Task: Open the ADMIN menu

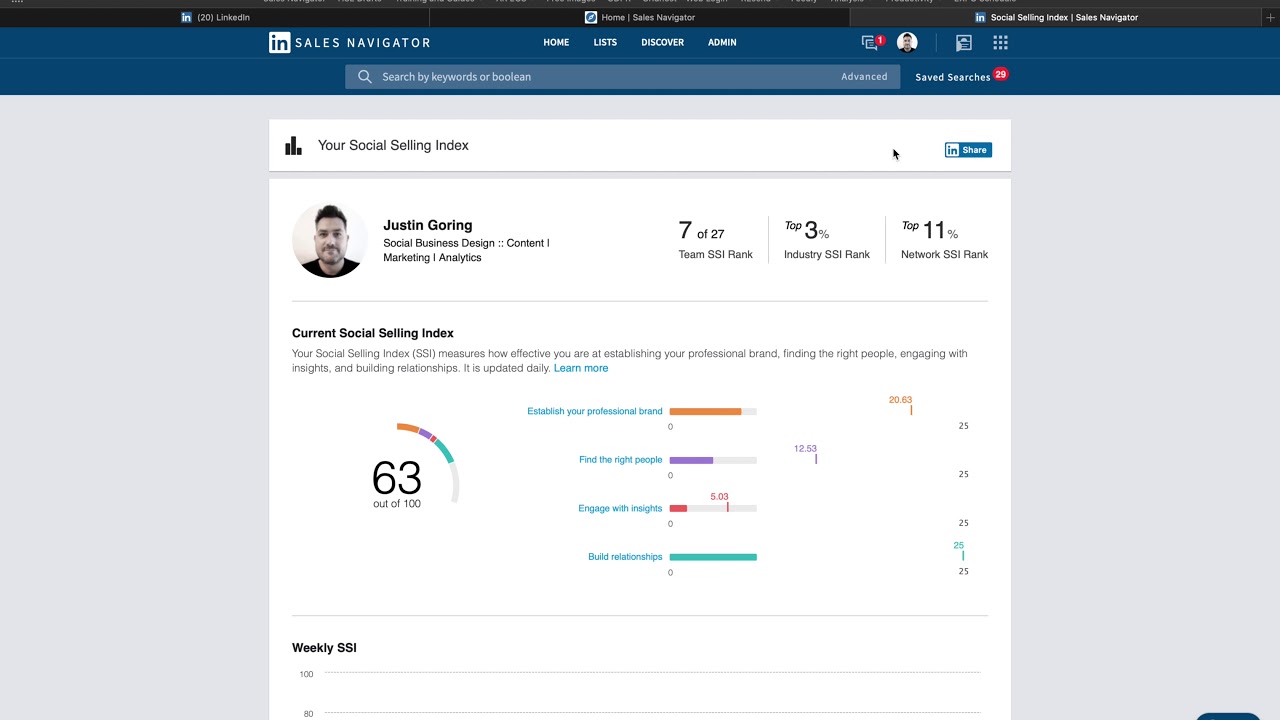Action: 722,42
